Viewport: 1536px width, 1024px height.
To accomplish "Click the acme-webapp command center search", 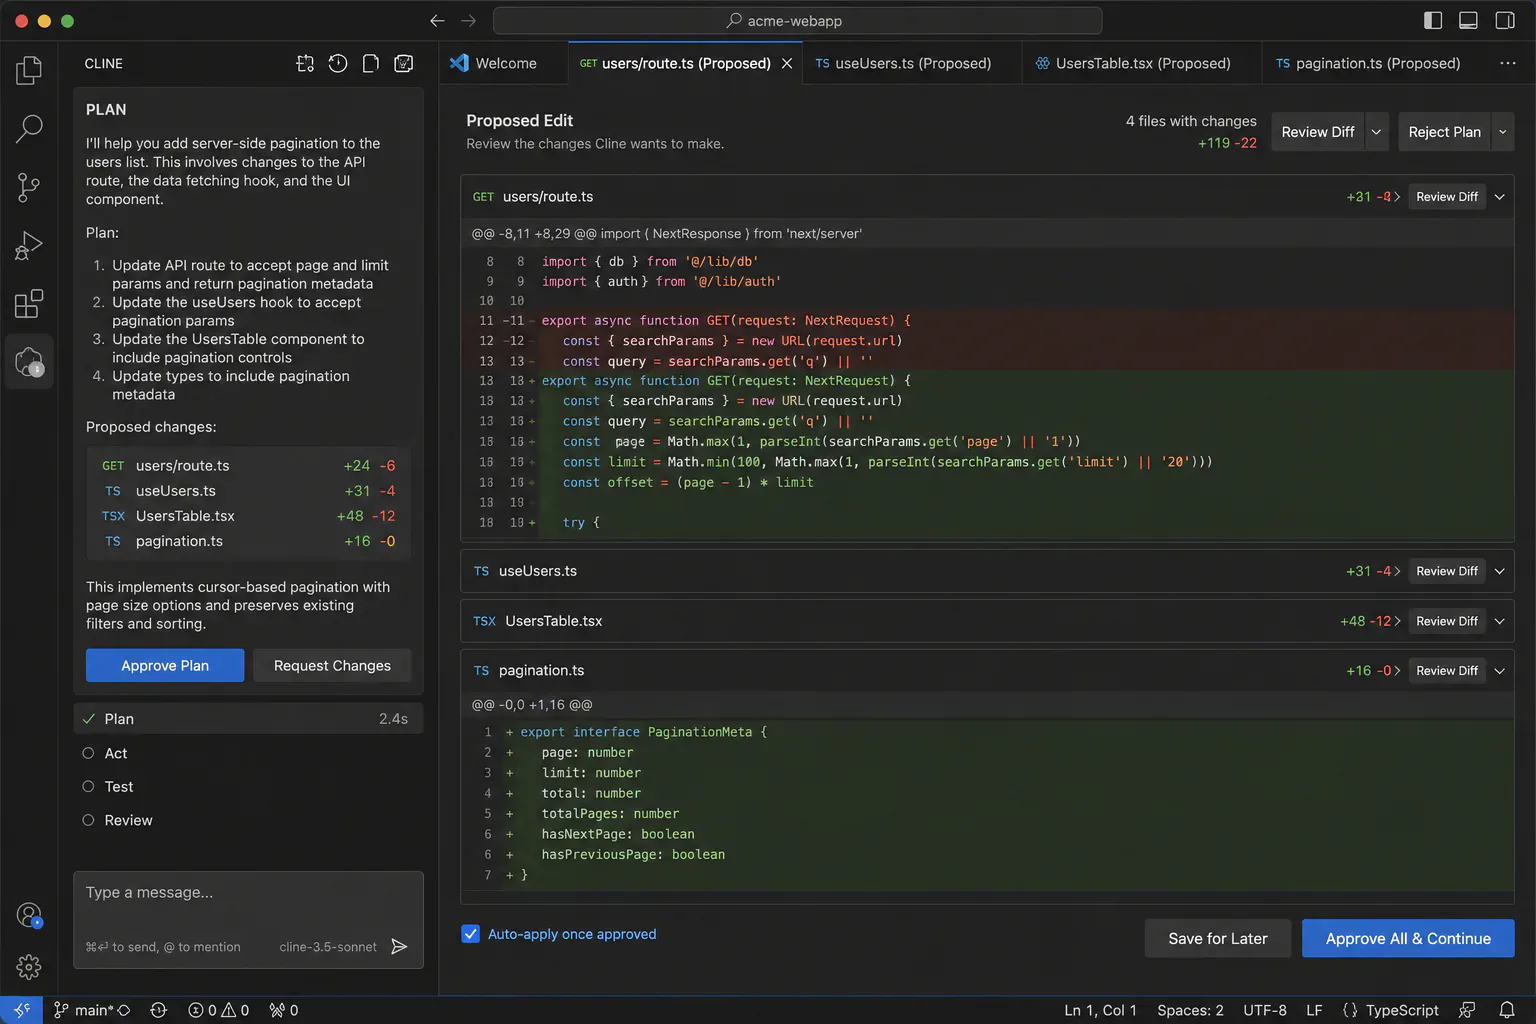I will (x=797, y=20).
